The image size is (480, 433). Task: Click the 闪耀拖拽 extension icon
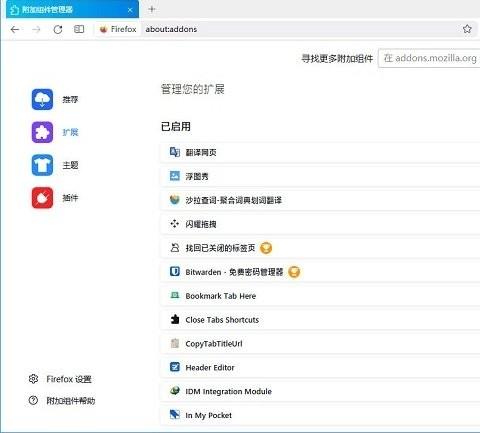[x=175, y=224]
